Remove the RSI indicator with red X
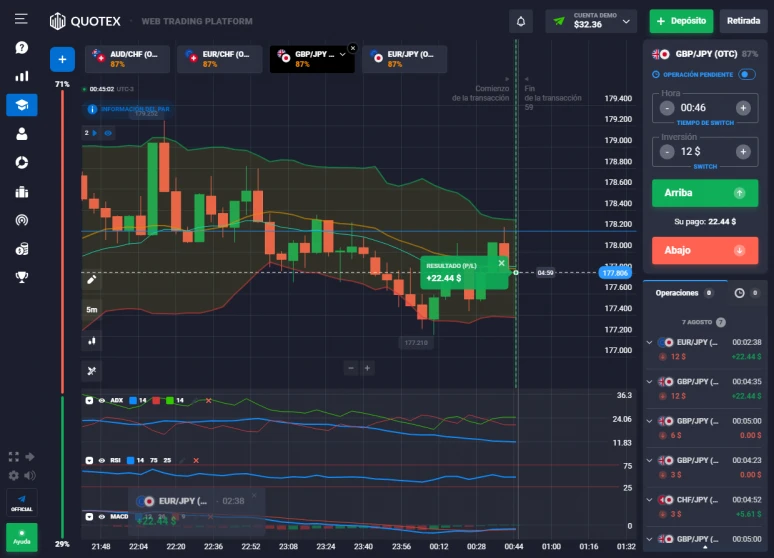The image size is (774, 558). (x=196, y=460)
